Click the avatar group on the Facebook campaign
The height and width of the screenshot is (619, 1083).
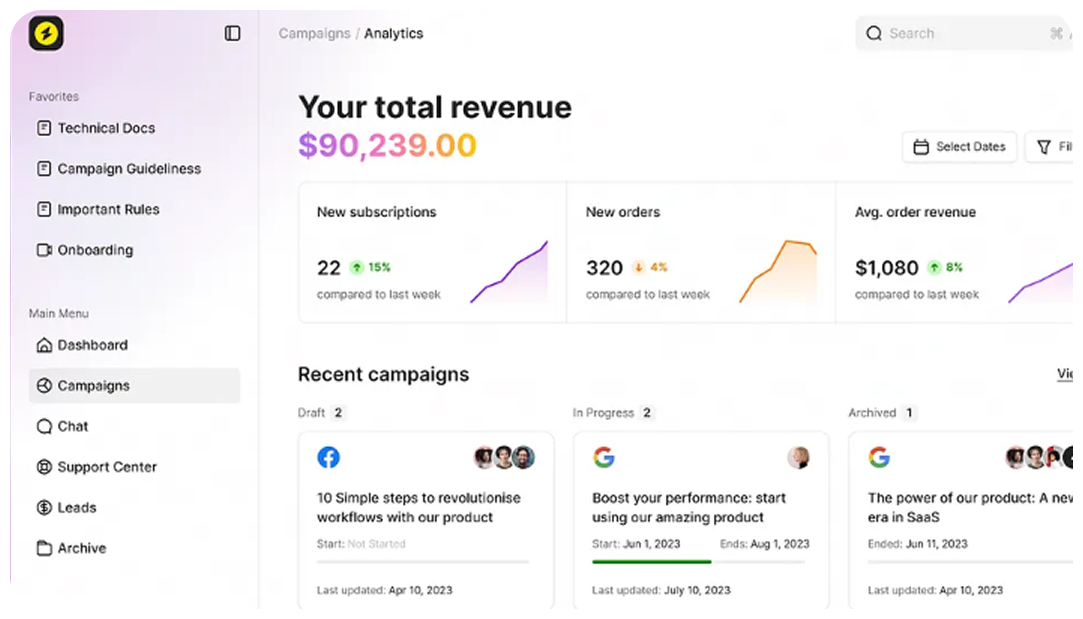pos(504,458)
